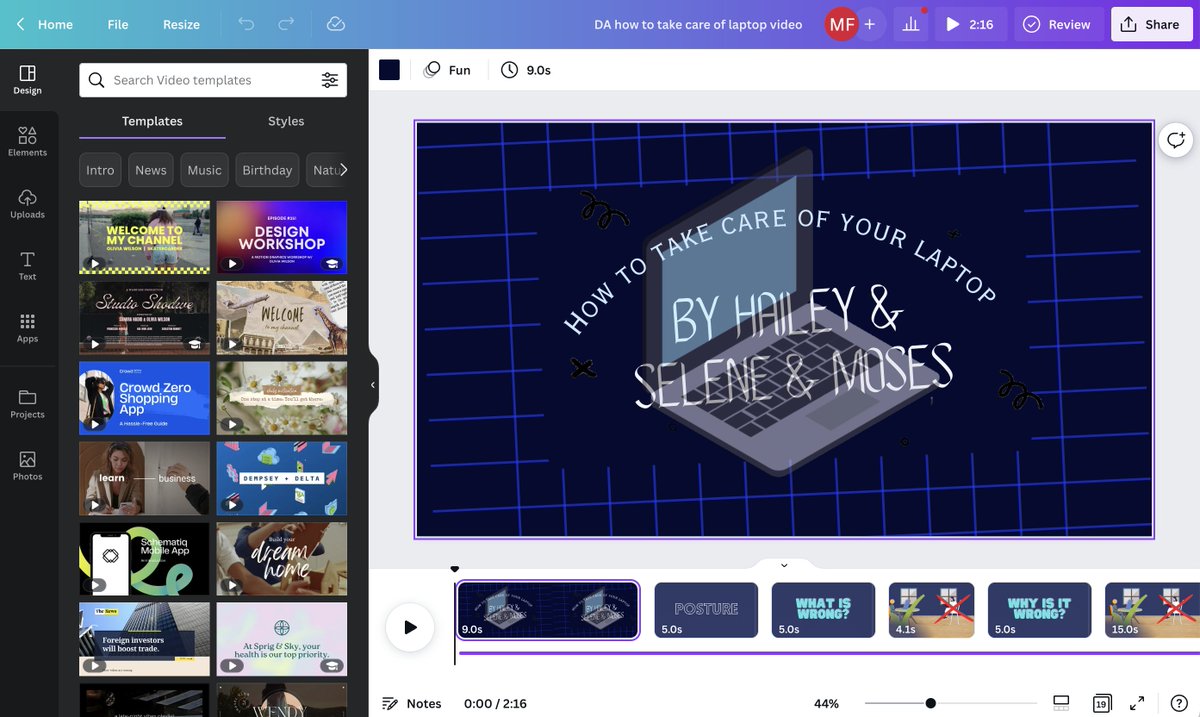Open template search filters
The image size is (1200, 717).
pyautogui.click(x=330, y=79)
